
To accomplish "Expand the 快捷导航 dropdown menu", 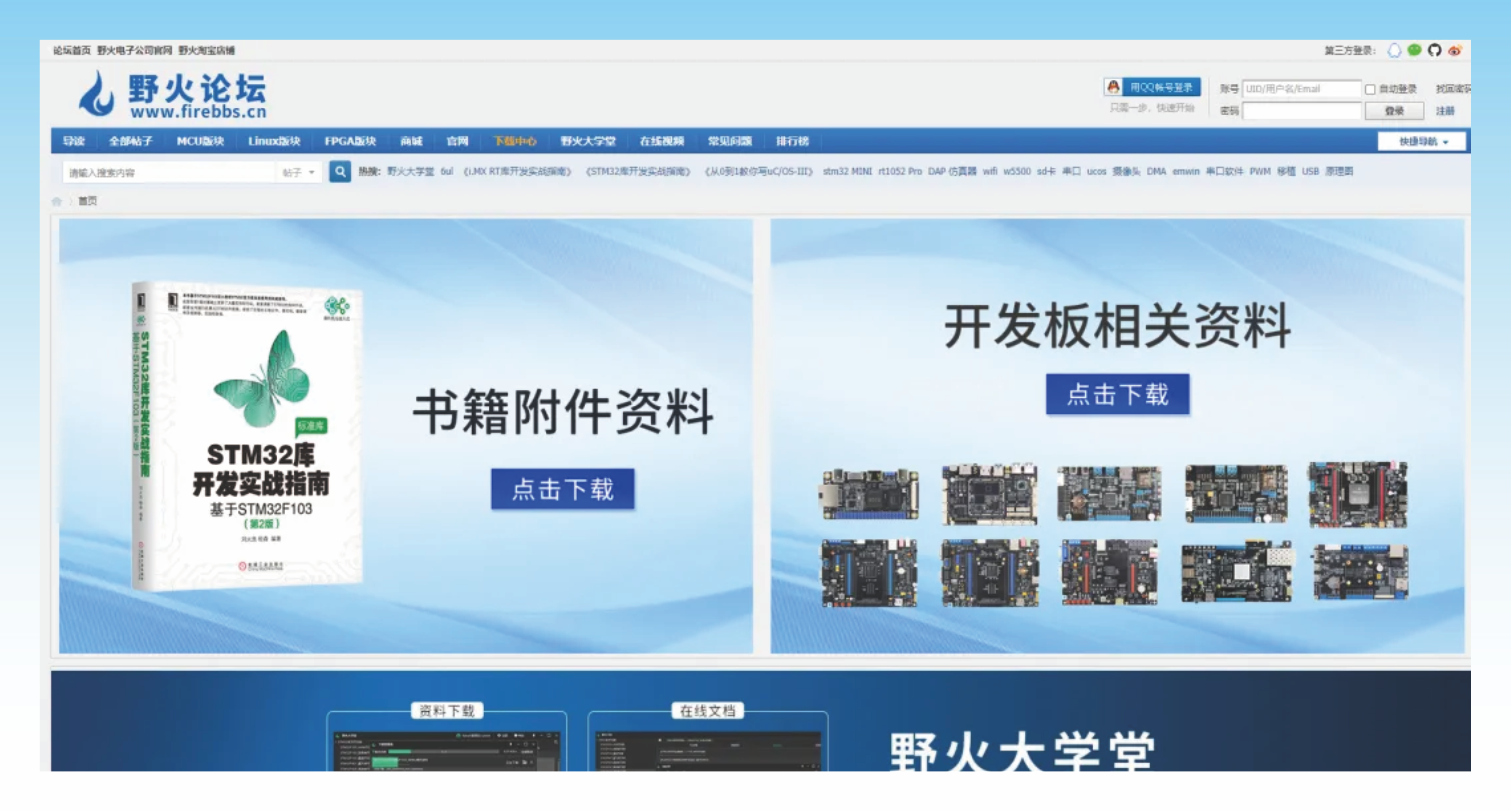I will click(x=1422, y=142).
